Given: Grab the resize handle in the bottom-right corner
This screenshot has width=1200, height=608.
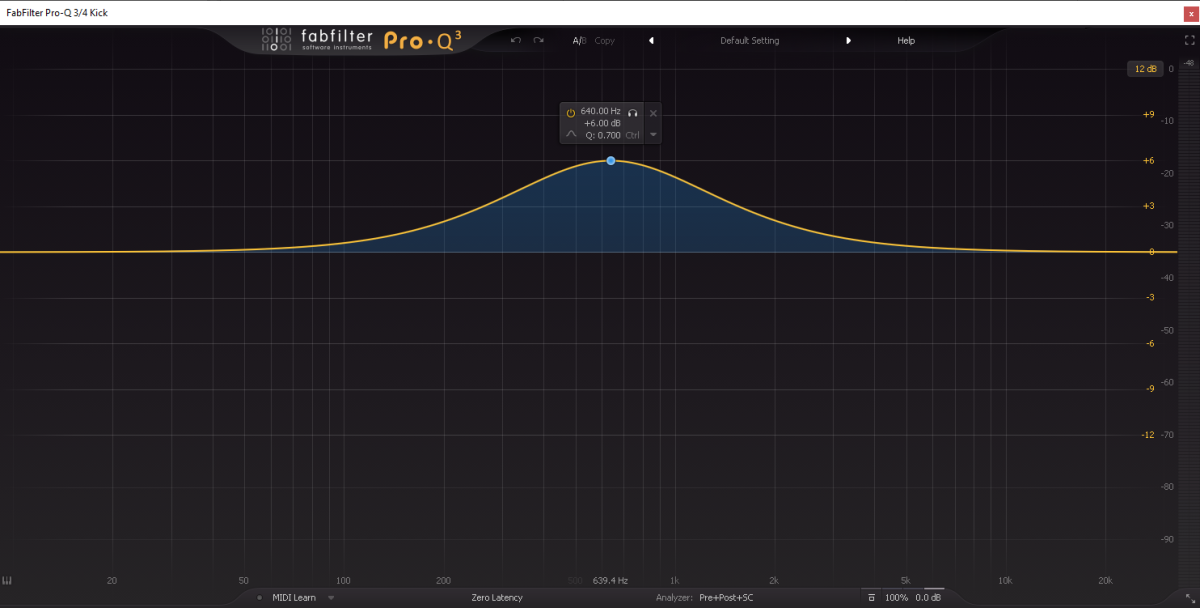Looking at the screenshot, I should (x=1191, y=599).
